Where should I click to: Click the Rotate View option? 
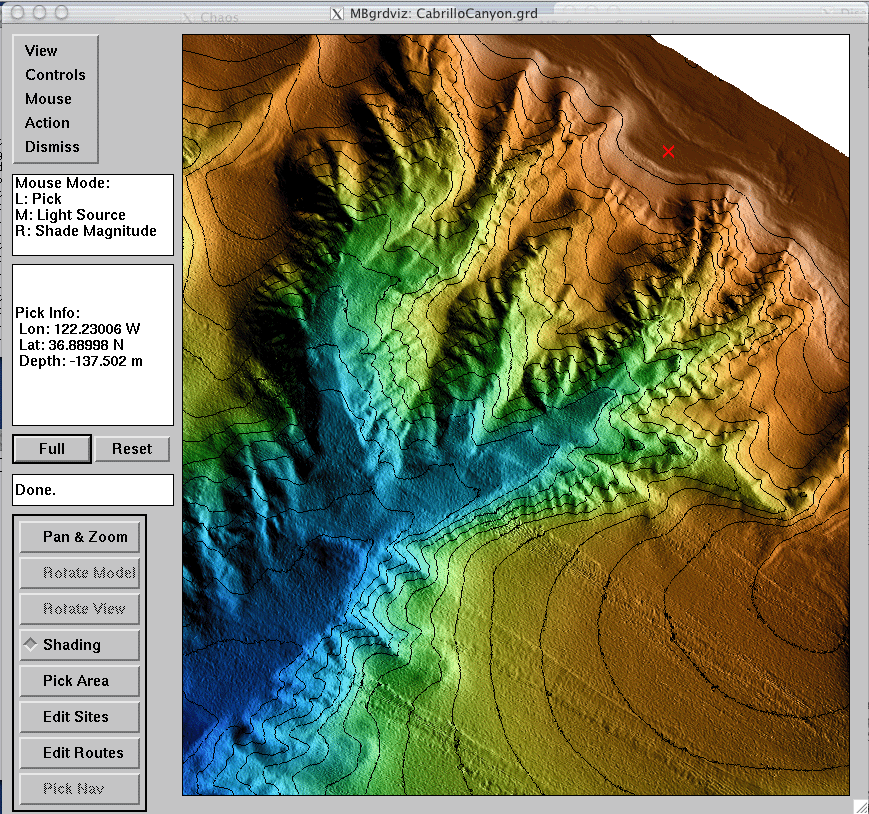(80, 609)
